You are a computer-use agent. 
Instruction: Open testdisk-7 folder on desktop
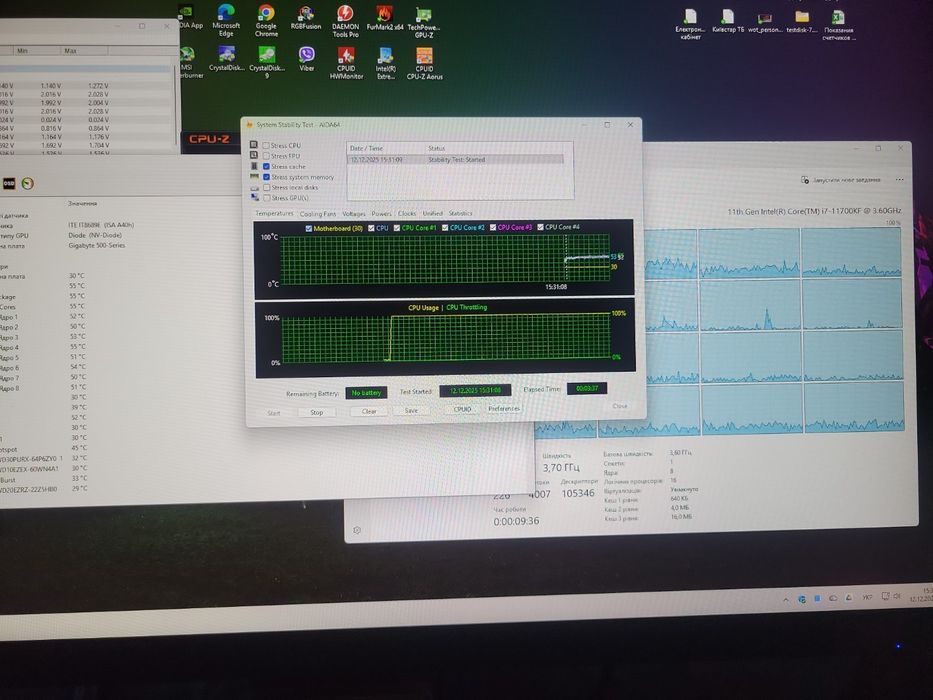(801, 21)
